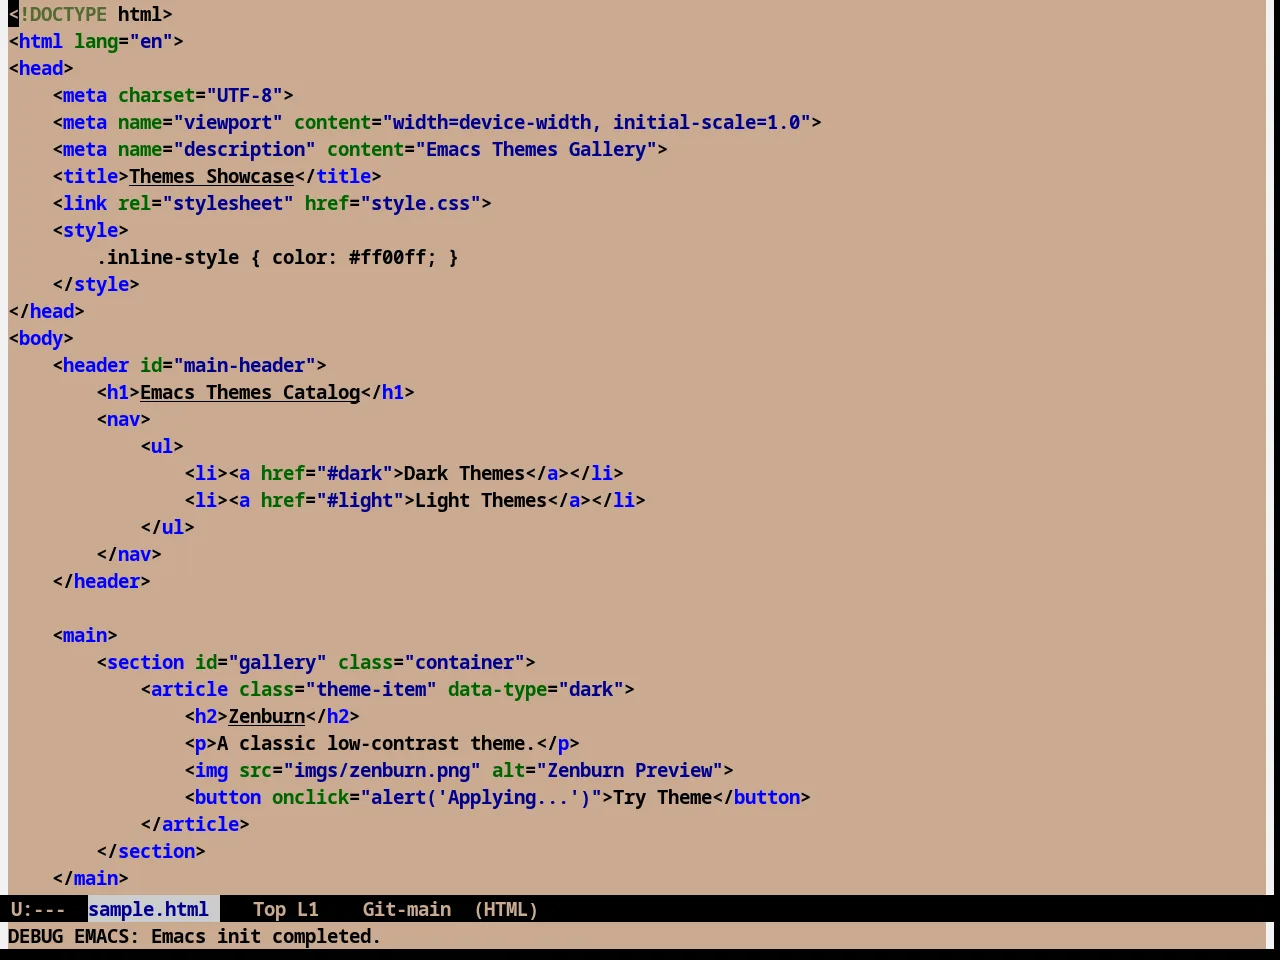1280x960 pixels.
Task: Click the Git-main indicator in mode line
Action: (406, 909)
